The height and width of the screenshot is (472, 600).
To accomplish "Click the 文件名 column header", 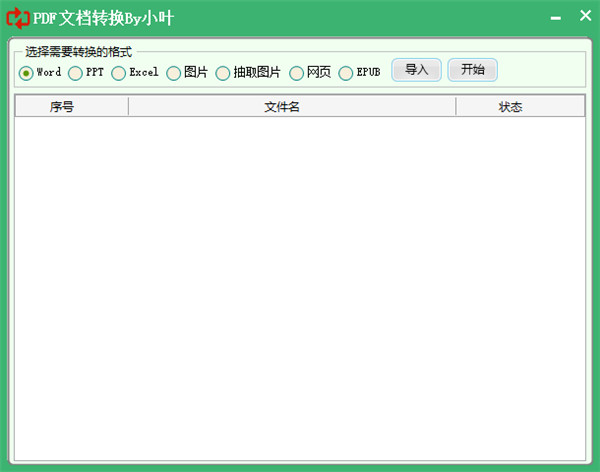I will point(292,106).
